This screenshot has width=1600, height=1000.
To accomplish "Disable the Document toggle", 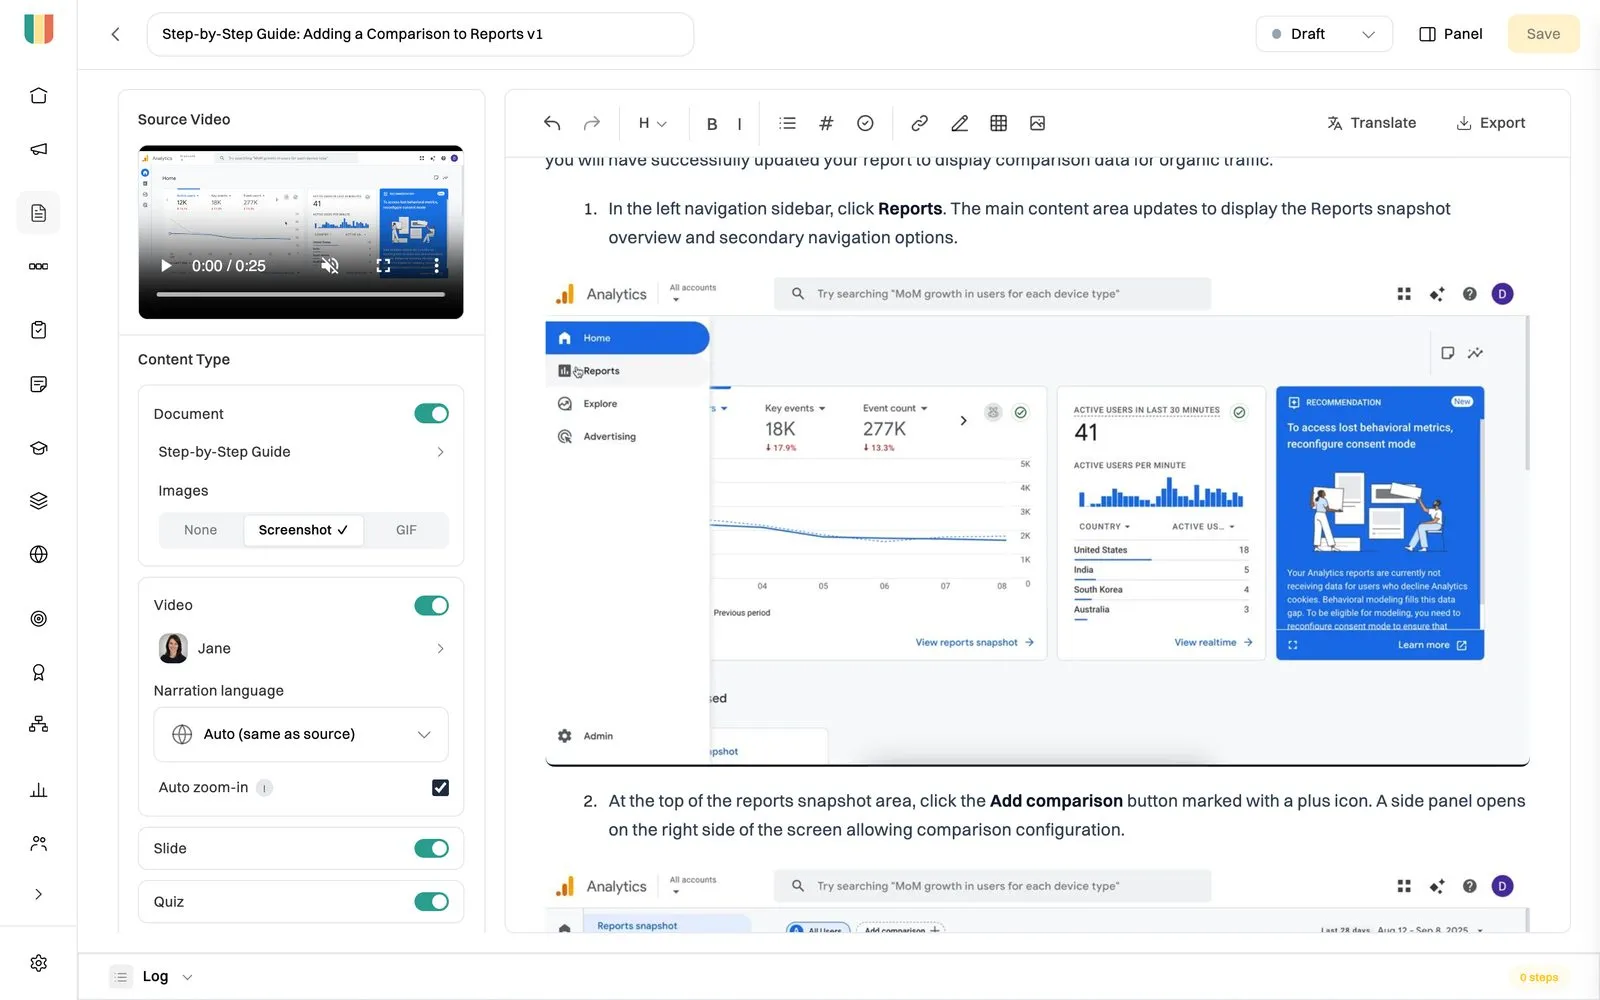I will [x=431, y=414].
